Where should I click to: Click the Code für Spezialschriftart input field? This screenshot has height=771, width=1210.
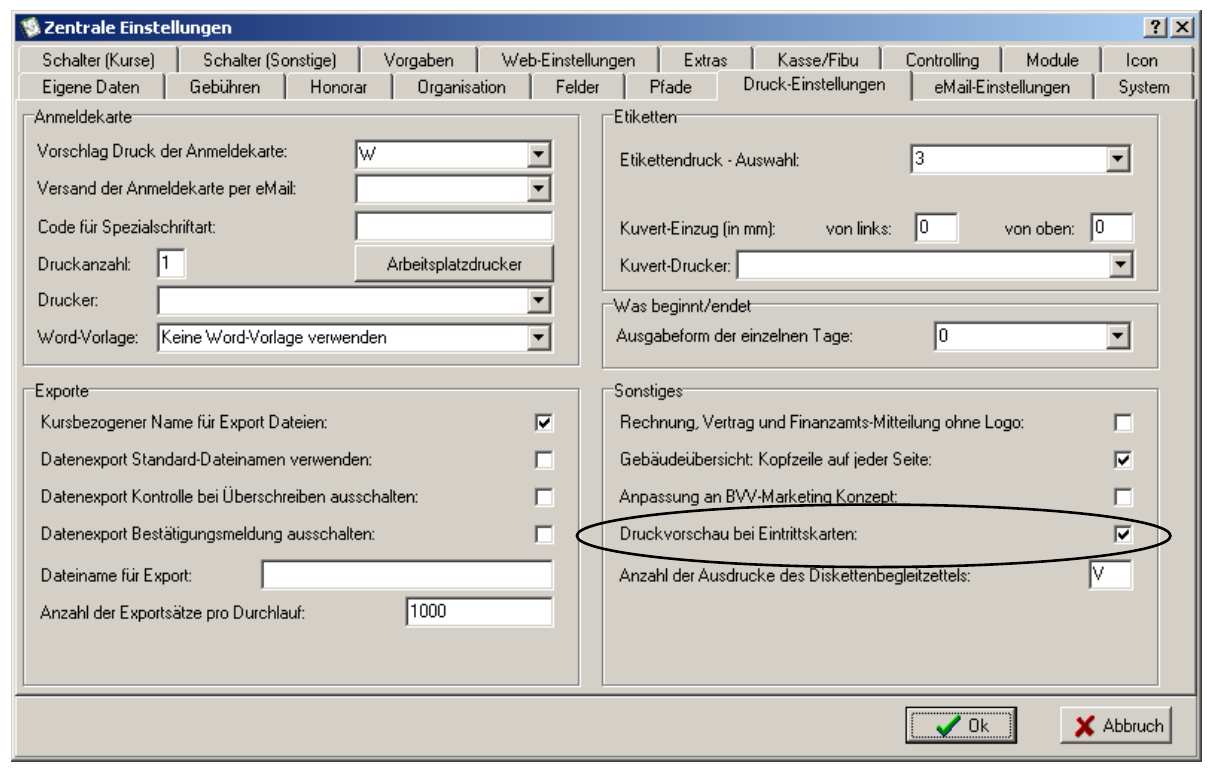pyautogui.click(x=454, y=226)
